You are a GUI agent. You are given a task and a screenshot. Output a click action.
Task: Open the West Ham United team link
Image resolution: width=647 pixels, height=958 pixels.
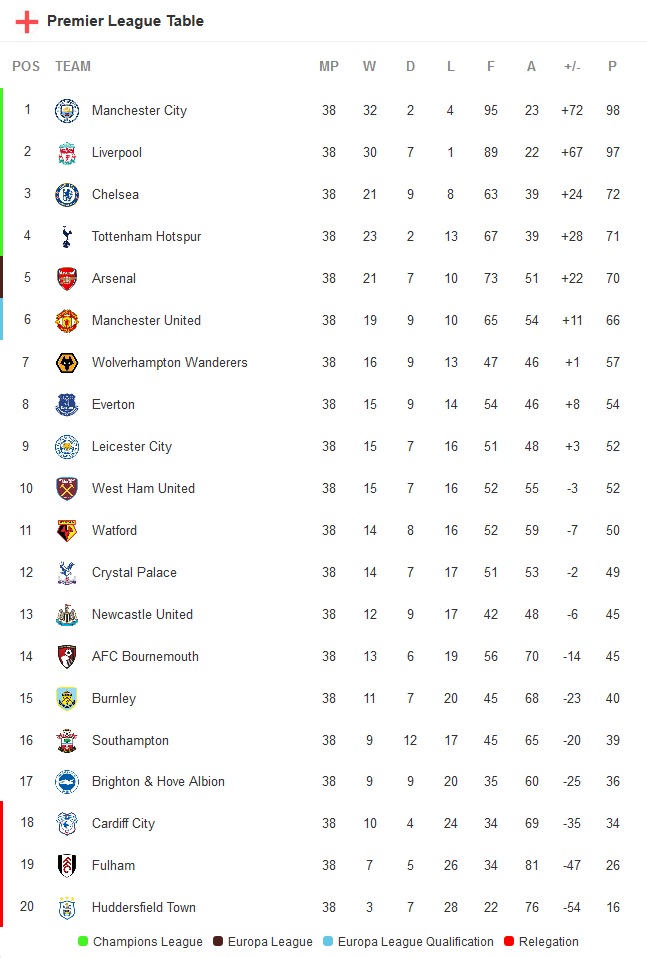(143, 489)
